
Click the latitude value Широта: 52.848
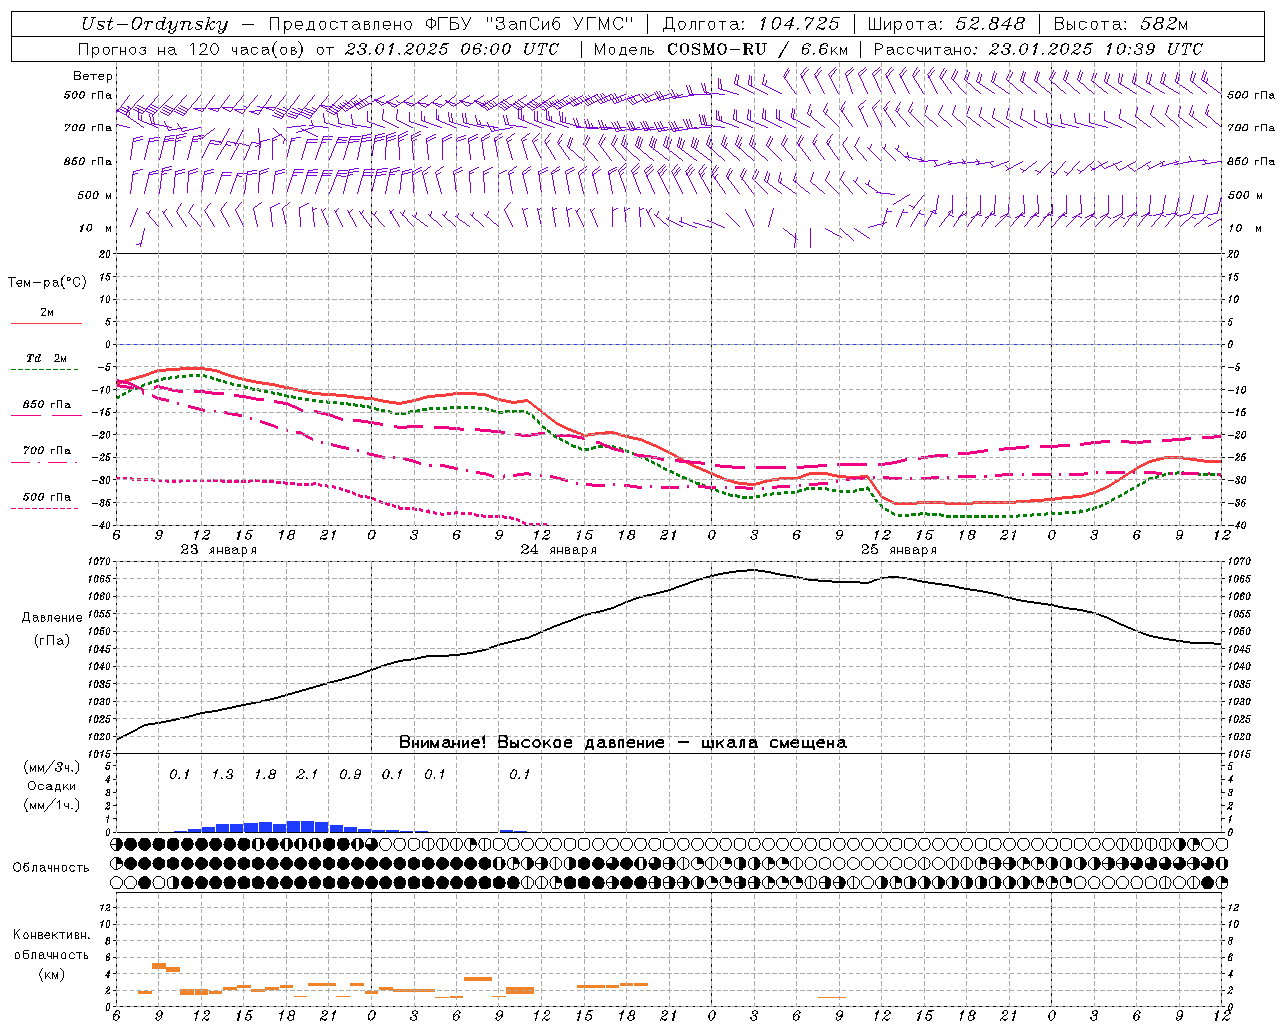pyautogui.click(x=946, y=24)
